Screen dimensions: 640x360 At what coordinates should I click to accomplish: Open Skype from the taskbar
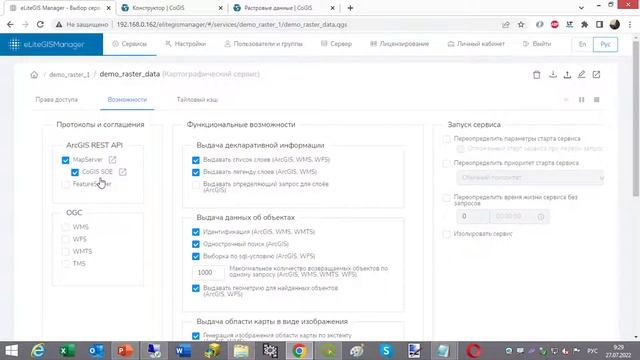pos(385,351)
